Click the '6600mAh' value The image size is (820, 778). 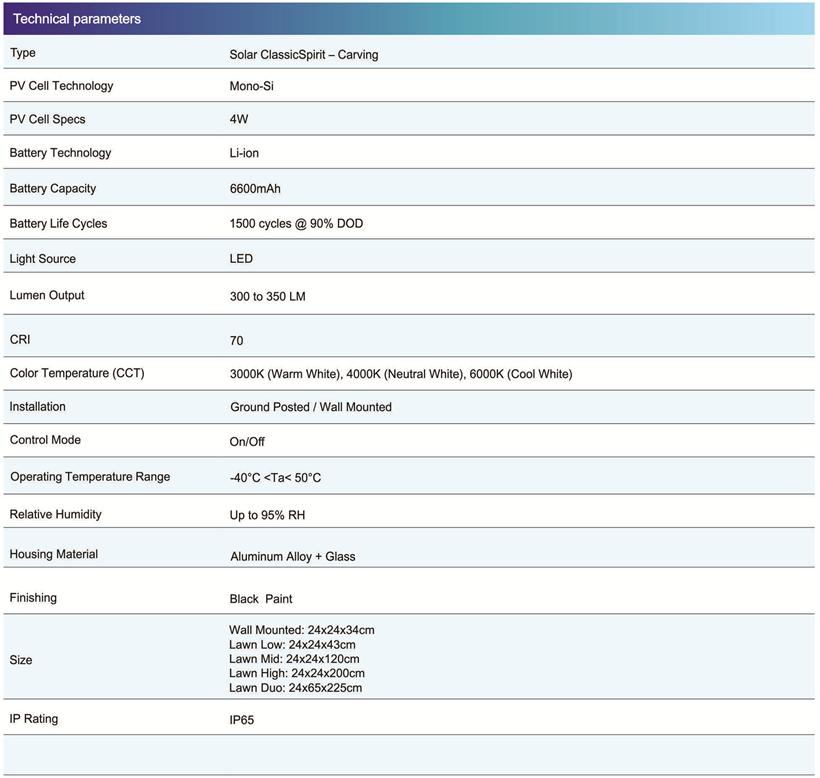tap(255, 189)
